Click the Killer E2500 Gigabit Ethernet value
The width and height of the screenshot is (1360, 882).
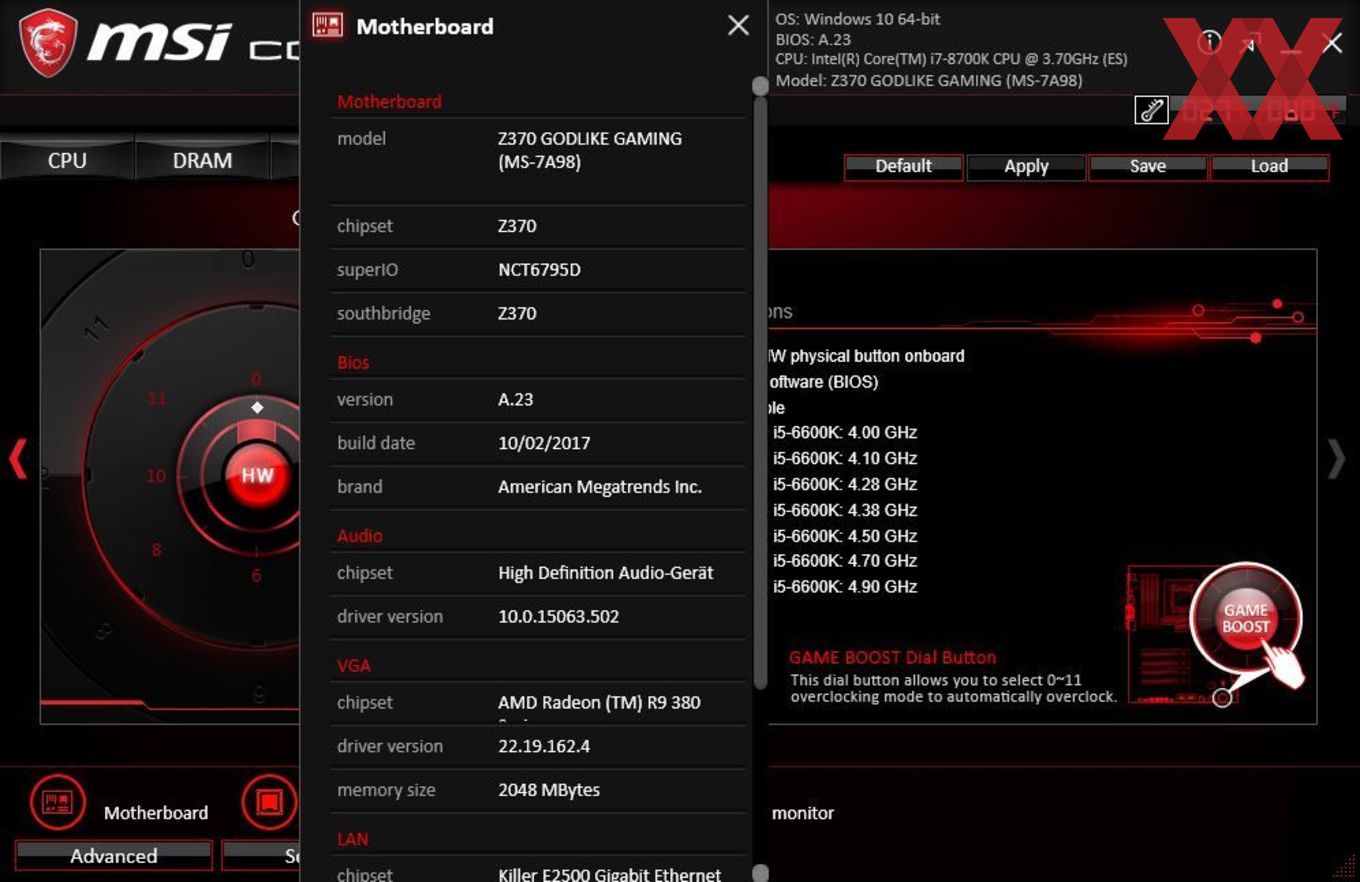tap(610, 874)
